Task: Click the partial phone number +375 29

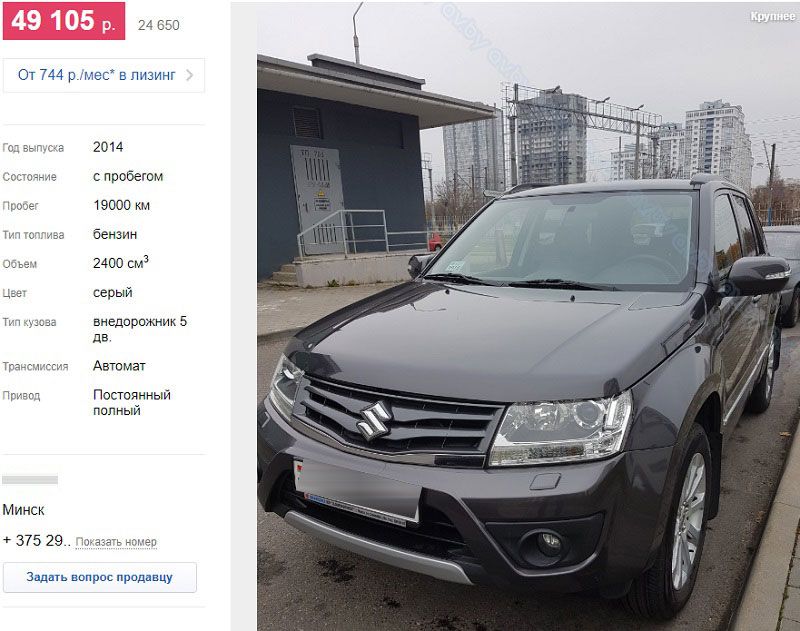Action: (36, 541)
